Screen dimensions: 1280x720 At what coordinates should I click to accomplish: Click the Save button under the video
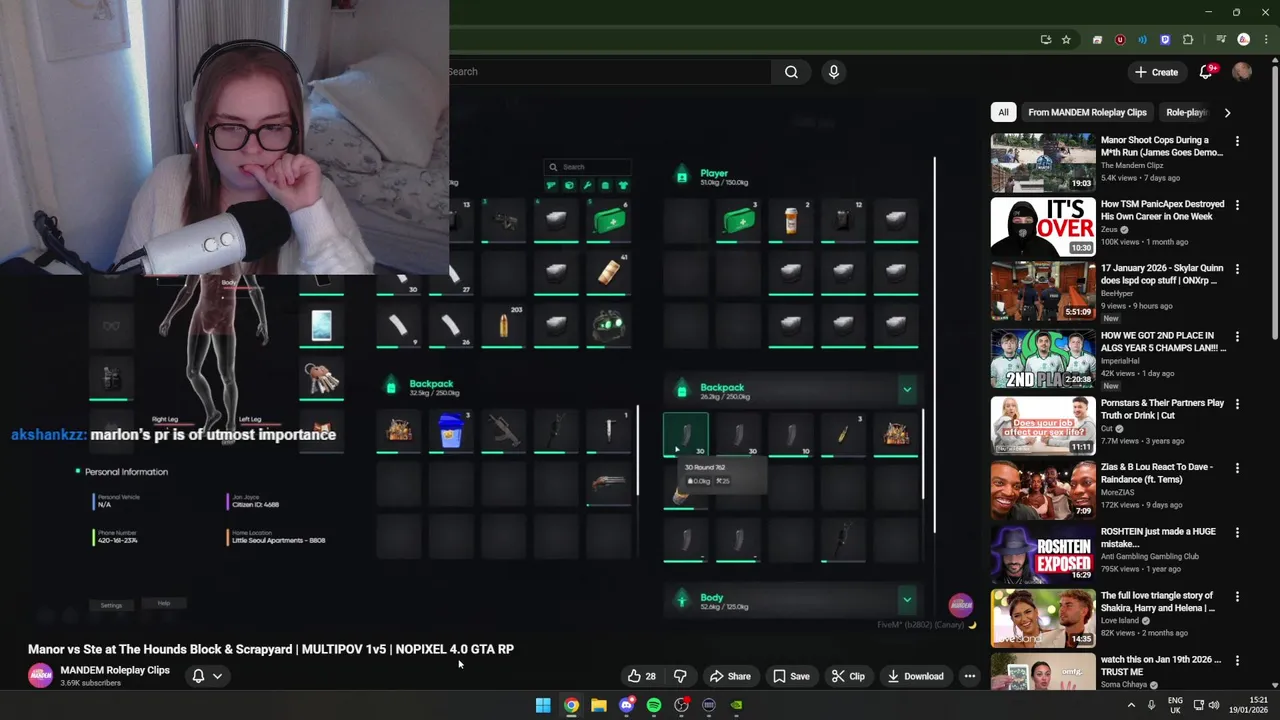click(x=791, y=676)
